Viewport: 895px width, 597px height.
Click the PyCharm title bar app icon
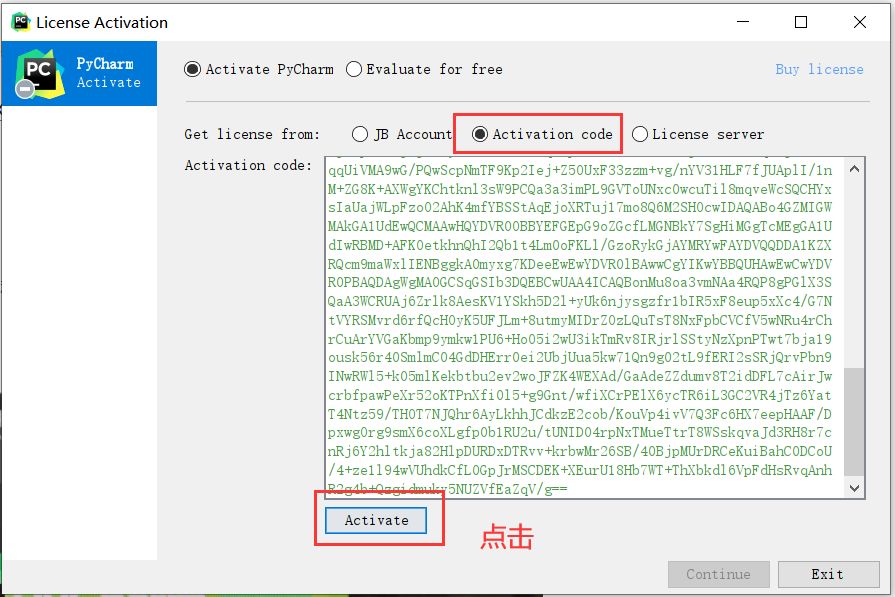[21, 22]
